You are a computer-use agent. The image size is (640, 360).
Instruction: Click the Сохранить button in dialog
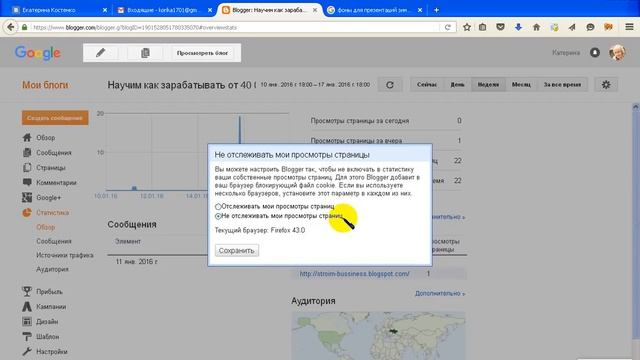[237, 250]
